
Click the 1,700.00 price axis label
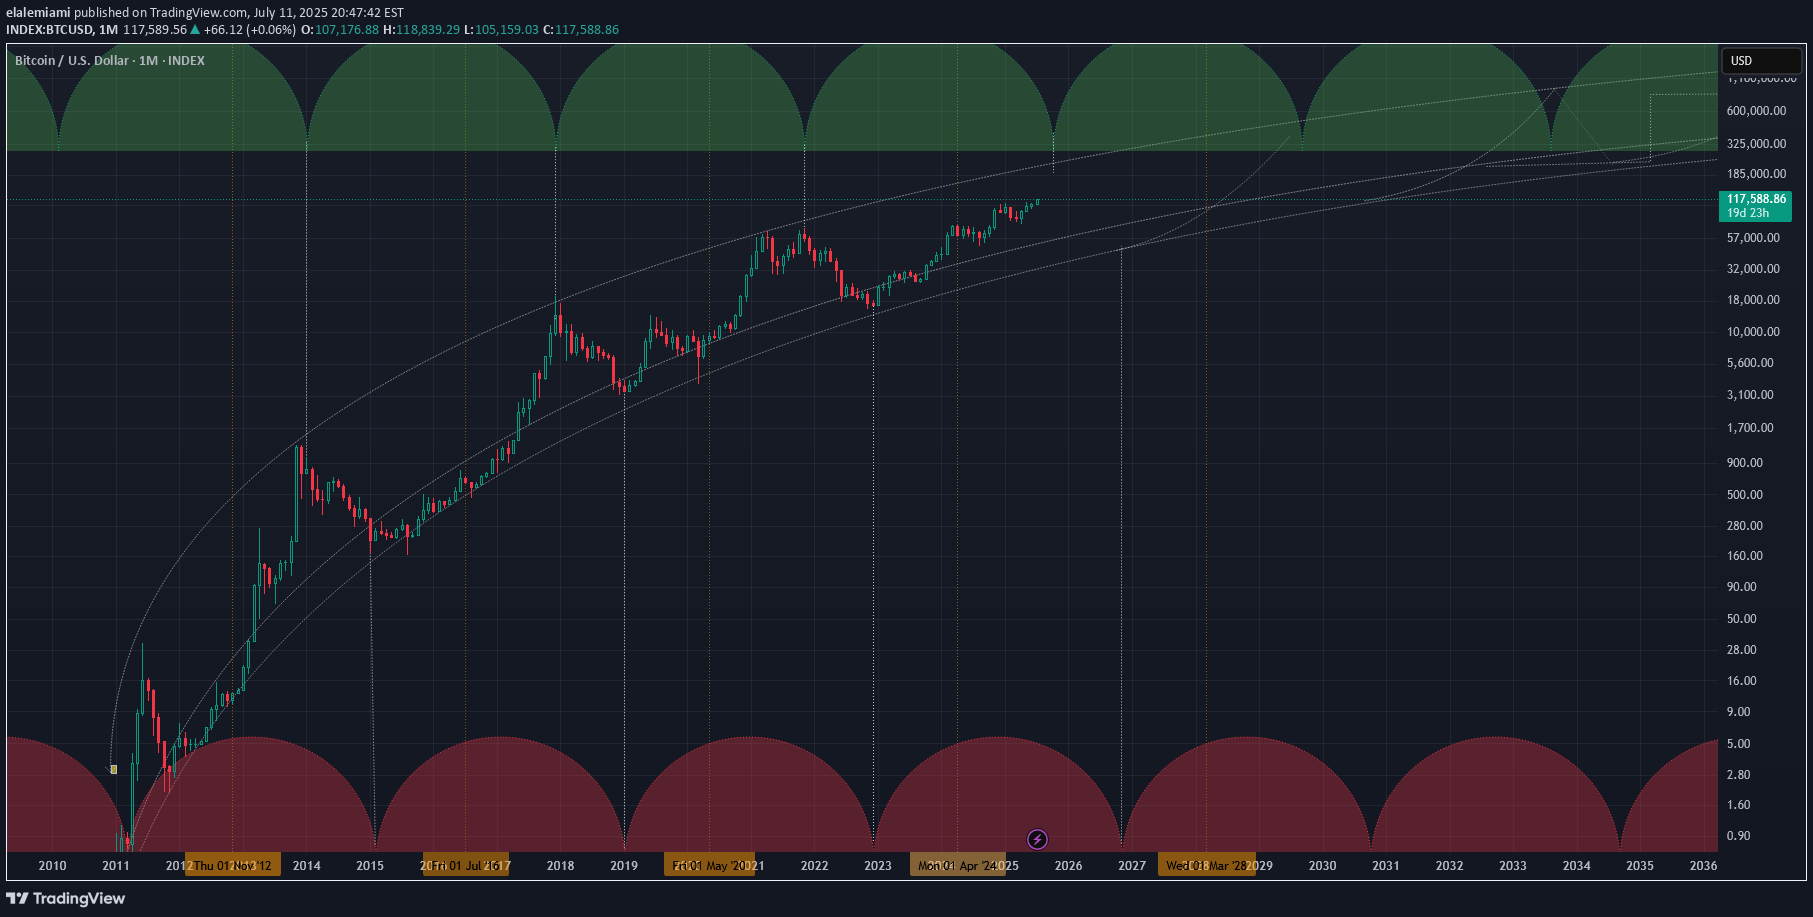[x=1751, y=428]
